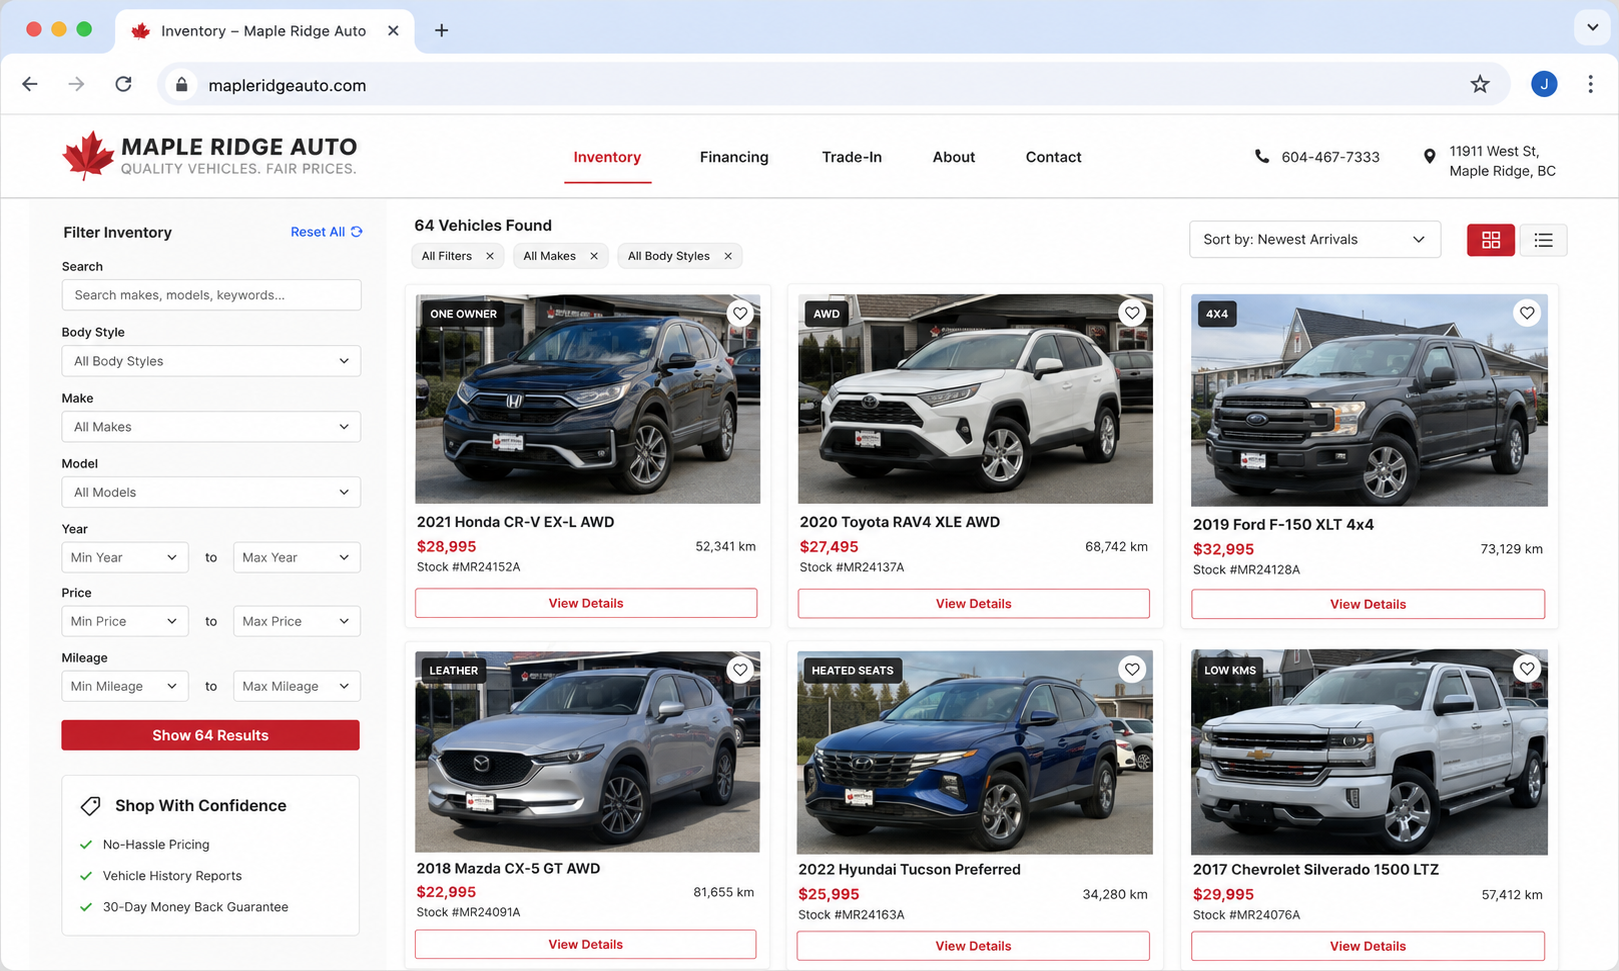This screenshot has width=1619, height=971.
Task: Click the macOS green fullscreen window button
Action: click(84, 29)
